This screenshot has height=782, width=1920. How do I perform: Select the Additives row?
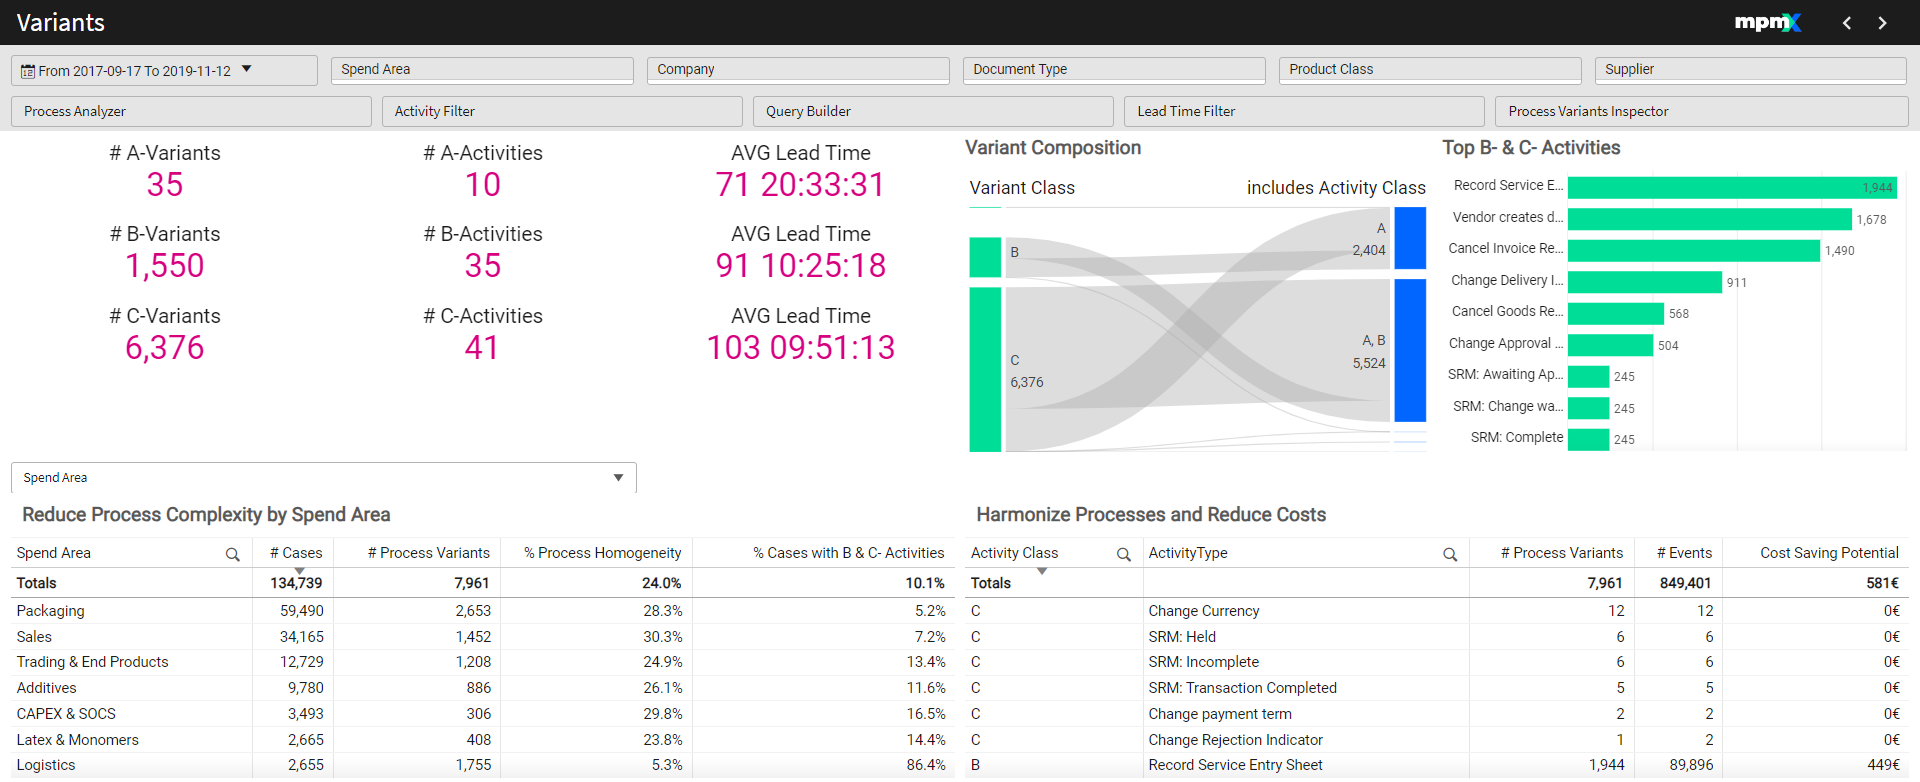pyautogui.click(x=481, y=688)
